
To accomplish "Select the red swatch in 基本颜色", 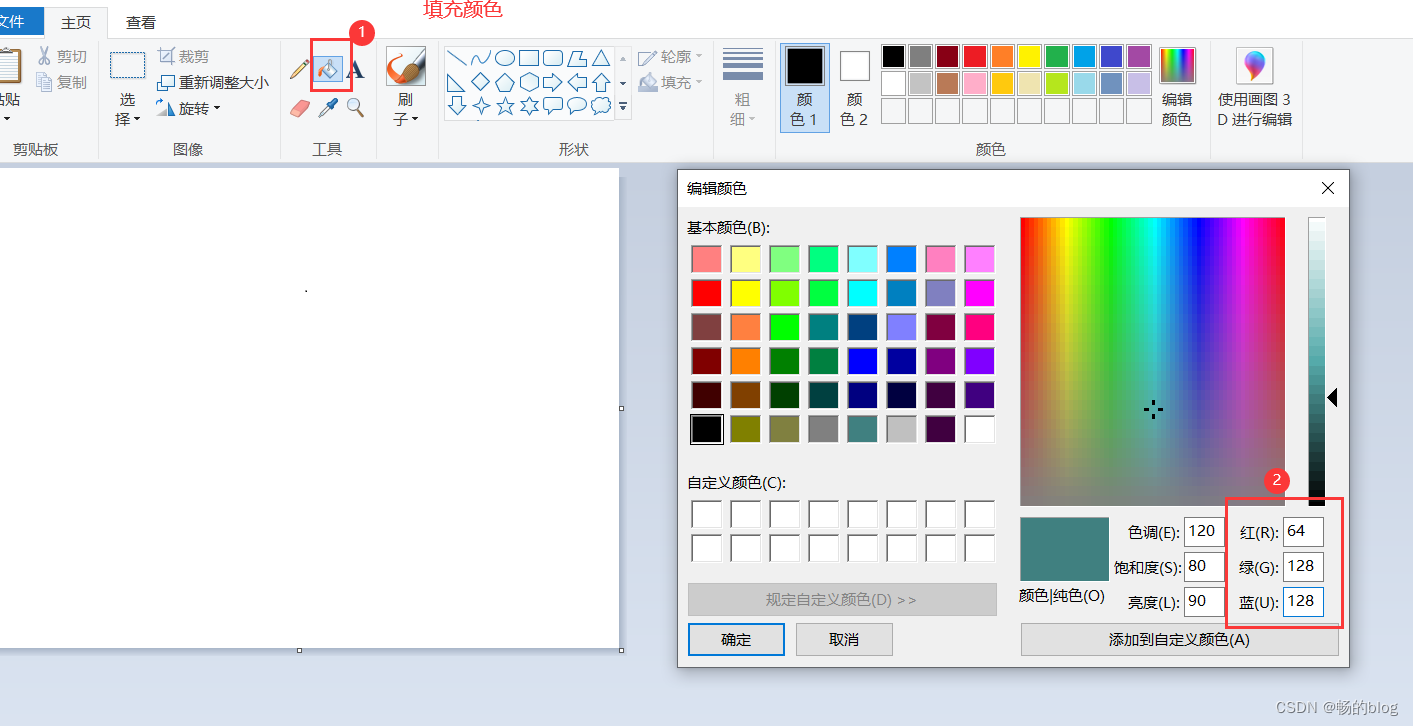I will (x=707, y=292).
